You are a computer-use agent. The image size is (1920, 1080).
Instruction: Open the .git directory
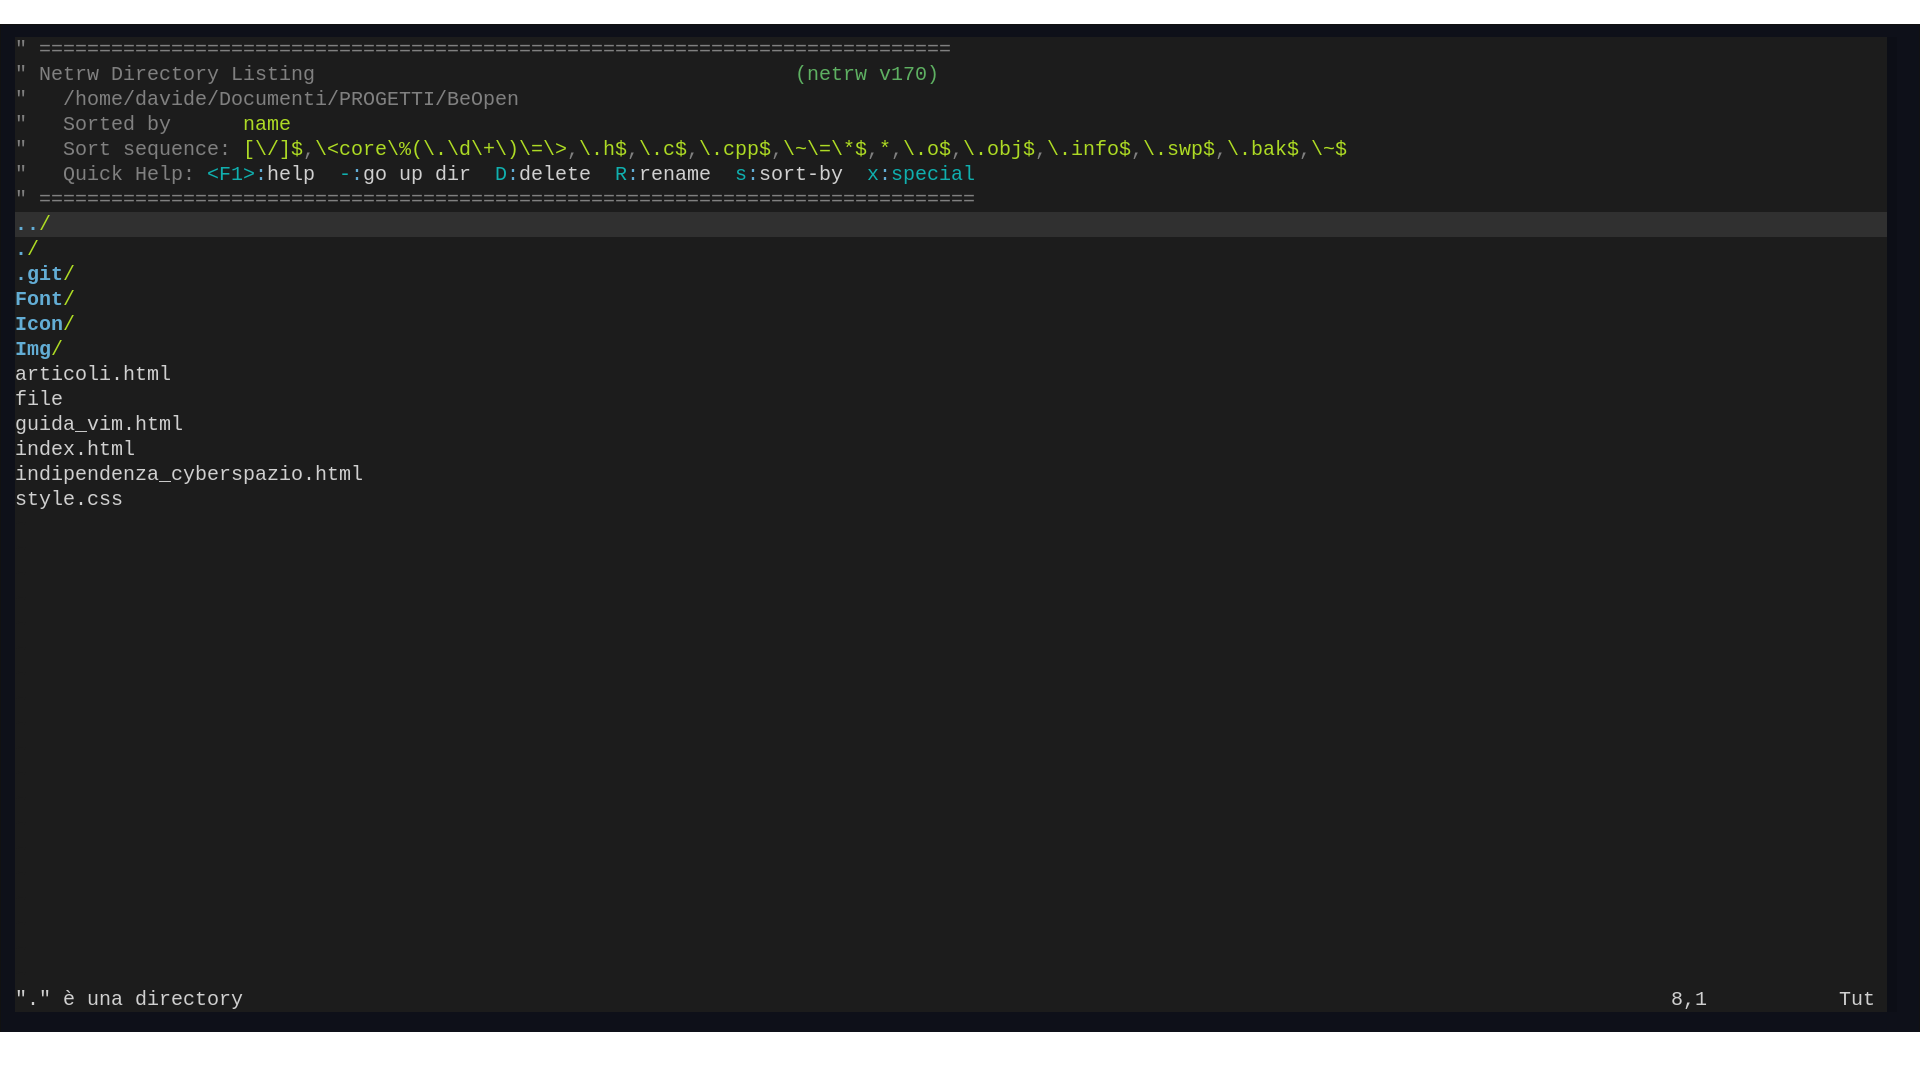click(x=44, y=274)
